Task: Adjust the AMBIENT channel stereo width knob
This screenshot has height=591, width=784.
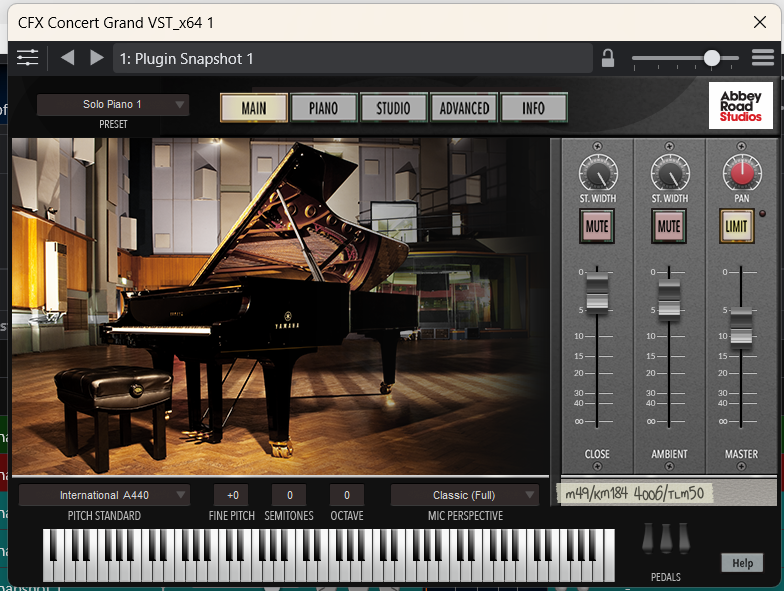Action: (x=670, y=174)
